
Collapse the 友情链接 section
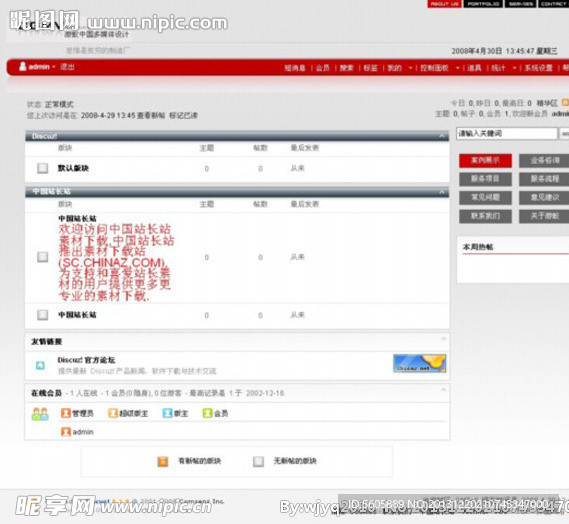click(x=443, y=339)
